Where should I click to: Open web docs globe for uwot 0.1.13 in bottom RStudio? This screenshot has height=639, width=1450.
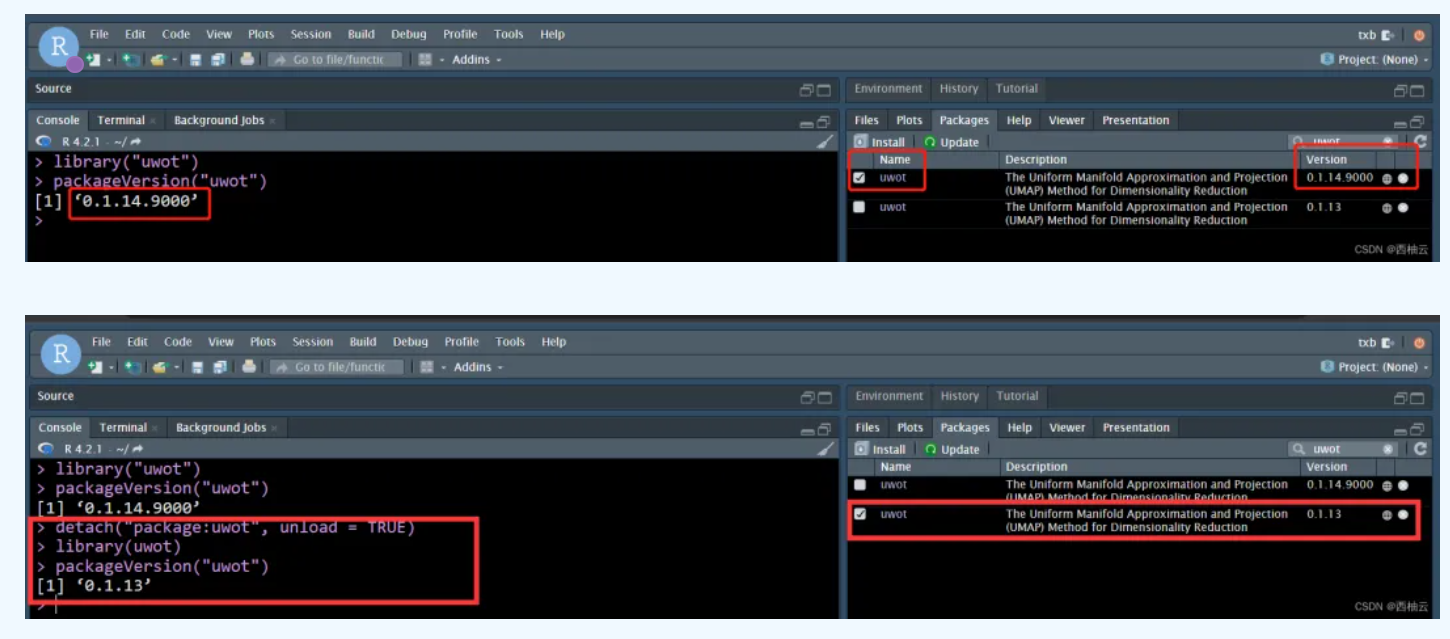(x=1387, y=515)
